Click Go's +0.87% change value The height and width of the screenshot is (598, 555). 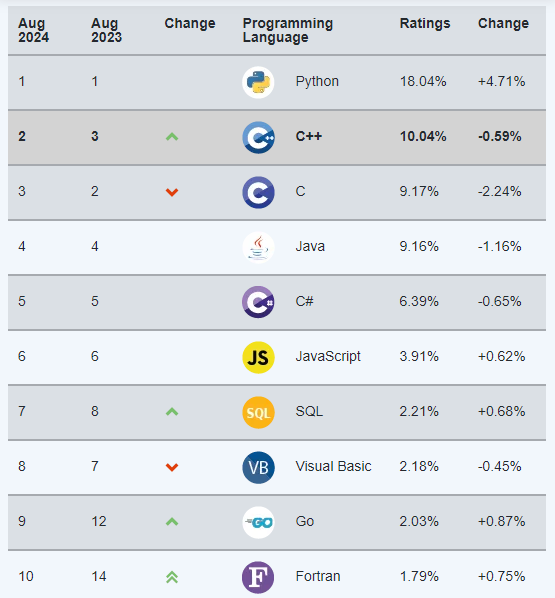[502, 521]
